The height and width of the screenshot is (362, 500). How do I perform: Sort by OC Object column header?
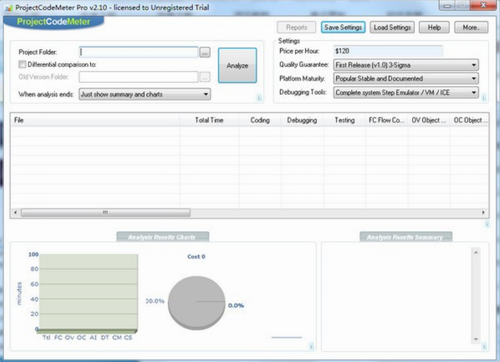469,120
